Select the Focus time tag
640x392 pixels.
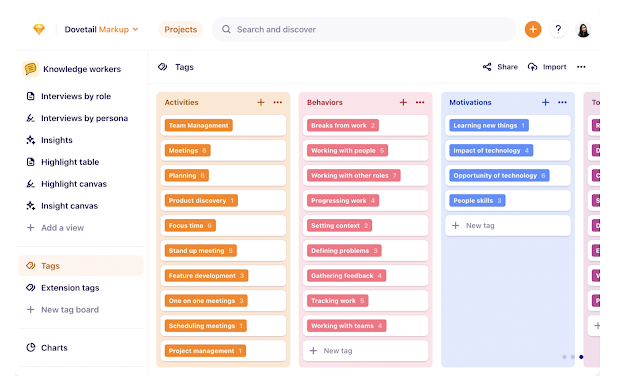tap(190, 225)
